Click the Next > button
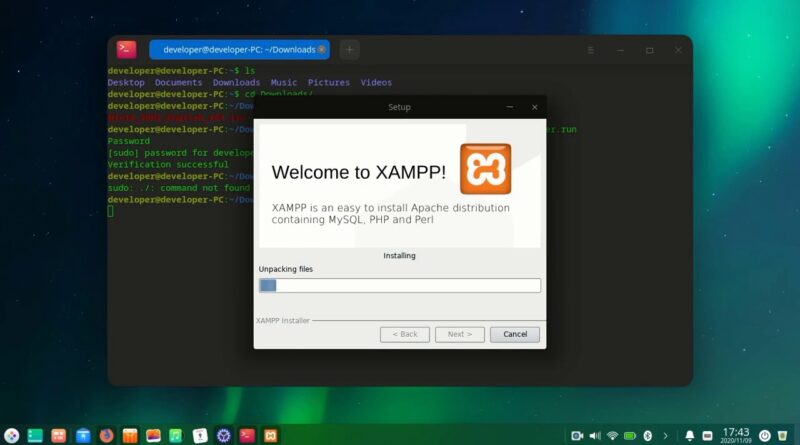Viewport: 800px width, 445px height. pyautogui.click(x=460, y=334)
